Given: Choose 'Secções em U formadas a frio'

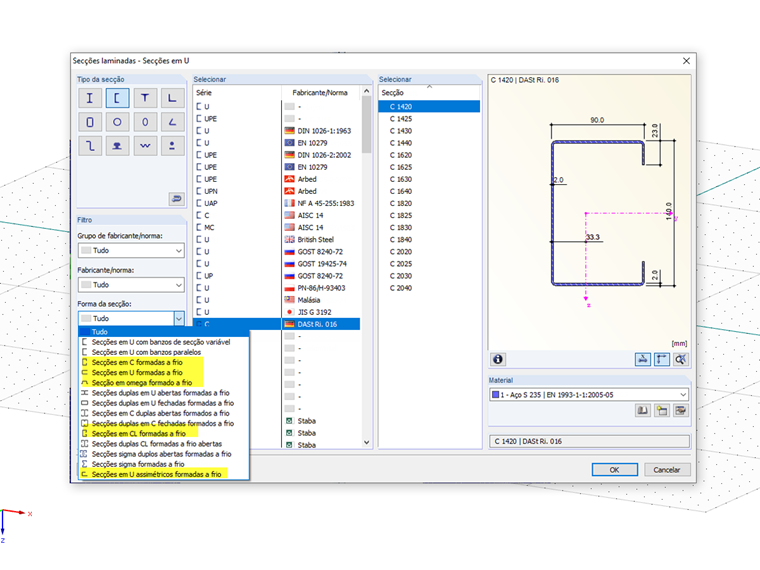Looking at the screenshot, I should tap(164, 373).
